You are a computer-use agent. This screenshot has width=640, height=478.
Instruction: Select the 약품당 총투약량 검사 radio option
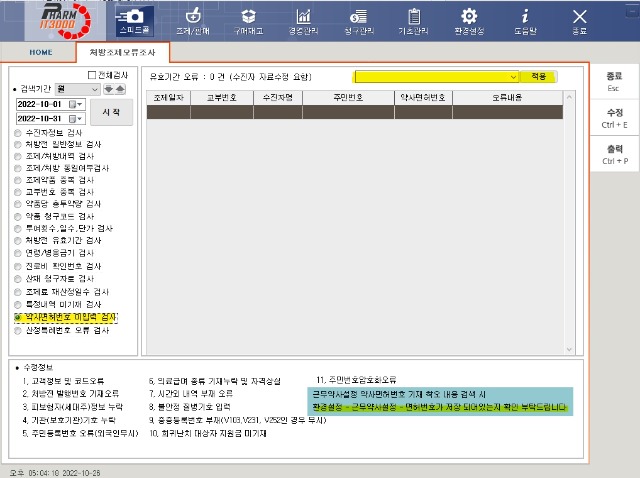click(x=18, y=204)
